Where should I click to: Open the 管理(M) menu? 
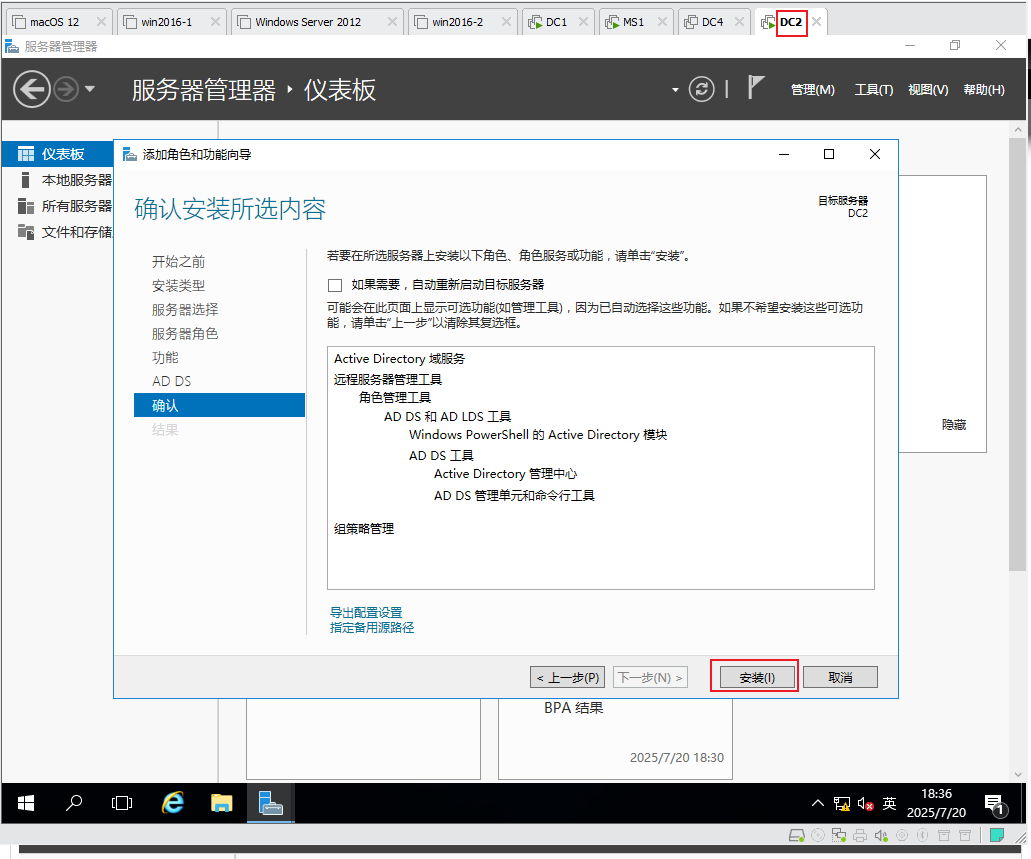point(813,89)
